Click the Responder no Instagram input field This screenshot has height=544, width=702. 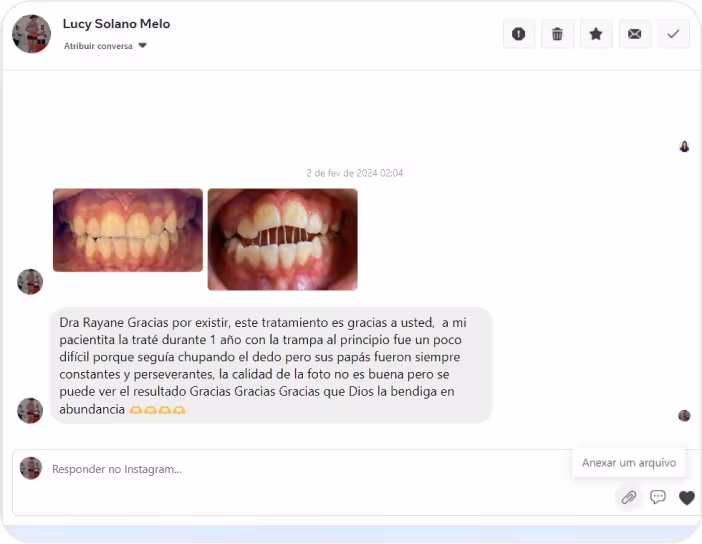(x=300, y=469)
